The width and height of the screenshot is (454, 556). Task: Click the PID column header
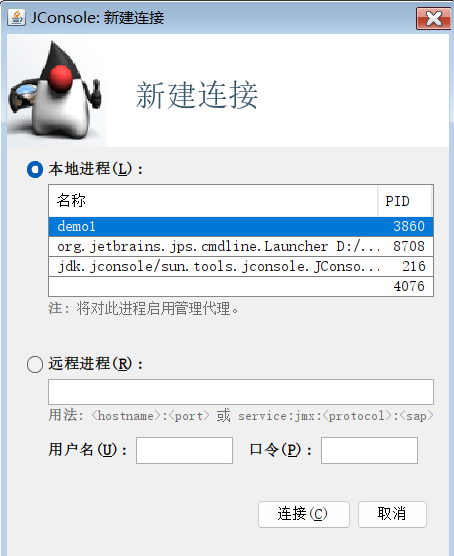[405, 201]
